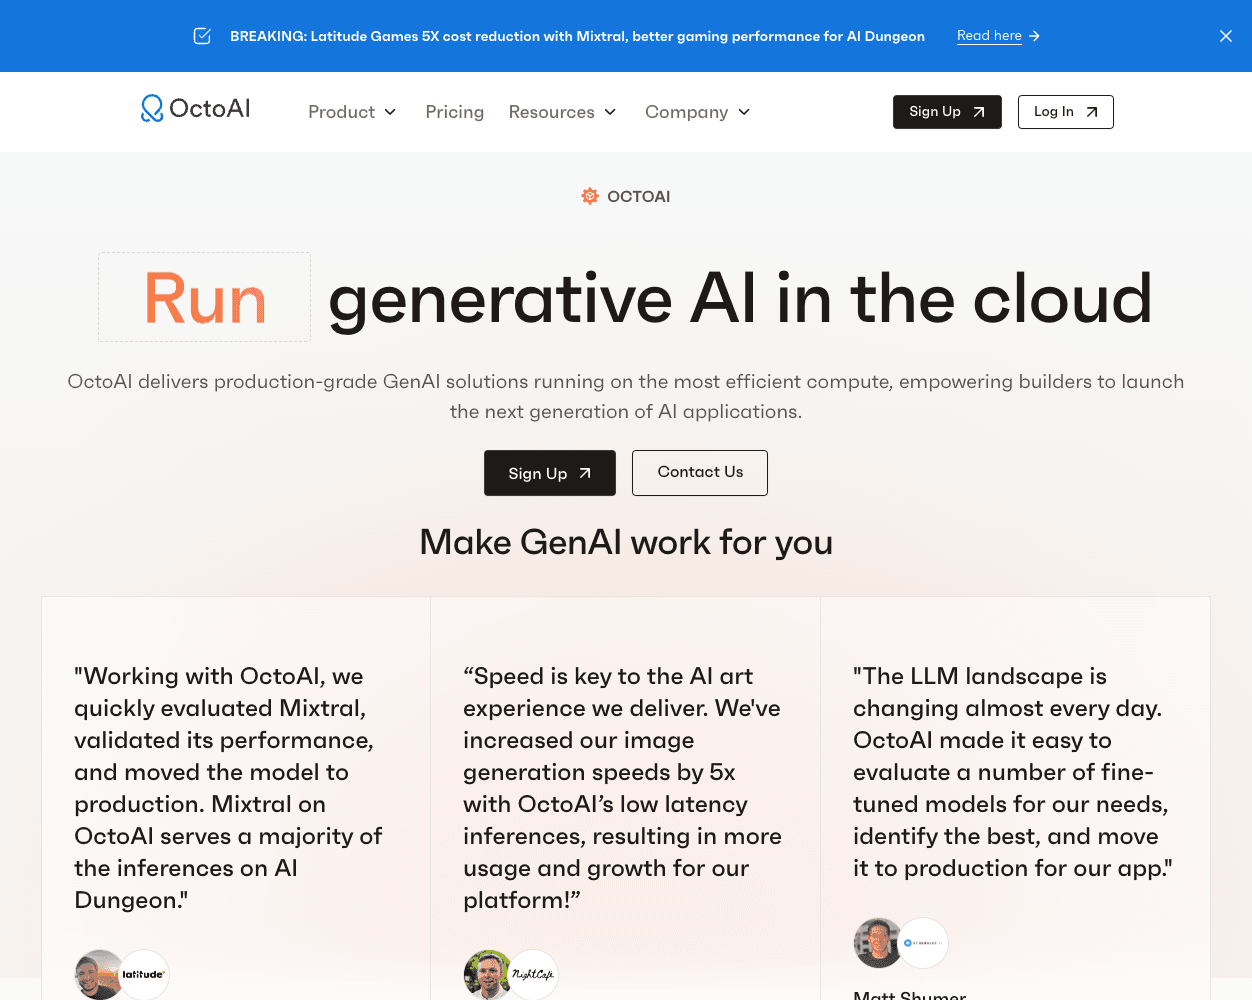Click the company logo beside Matt Shumer's avatar
The width and height of the screenshot is (1252, 1000).
923,943
